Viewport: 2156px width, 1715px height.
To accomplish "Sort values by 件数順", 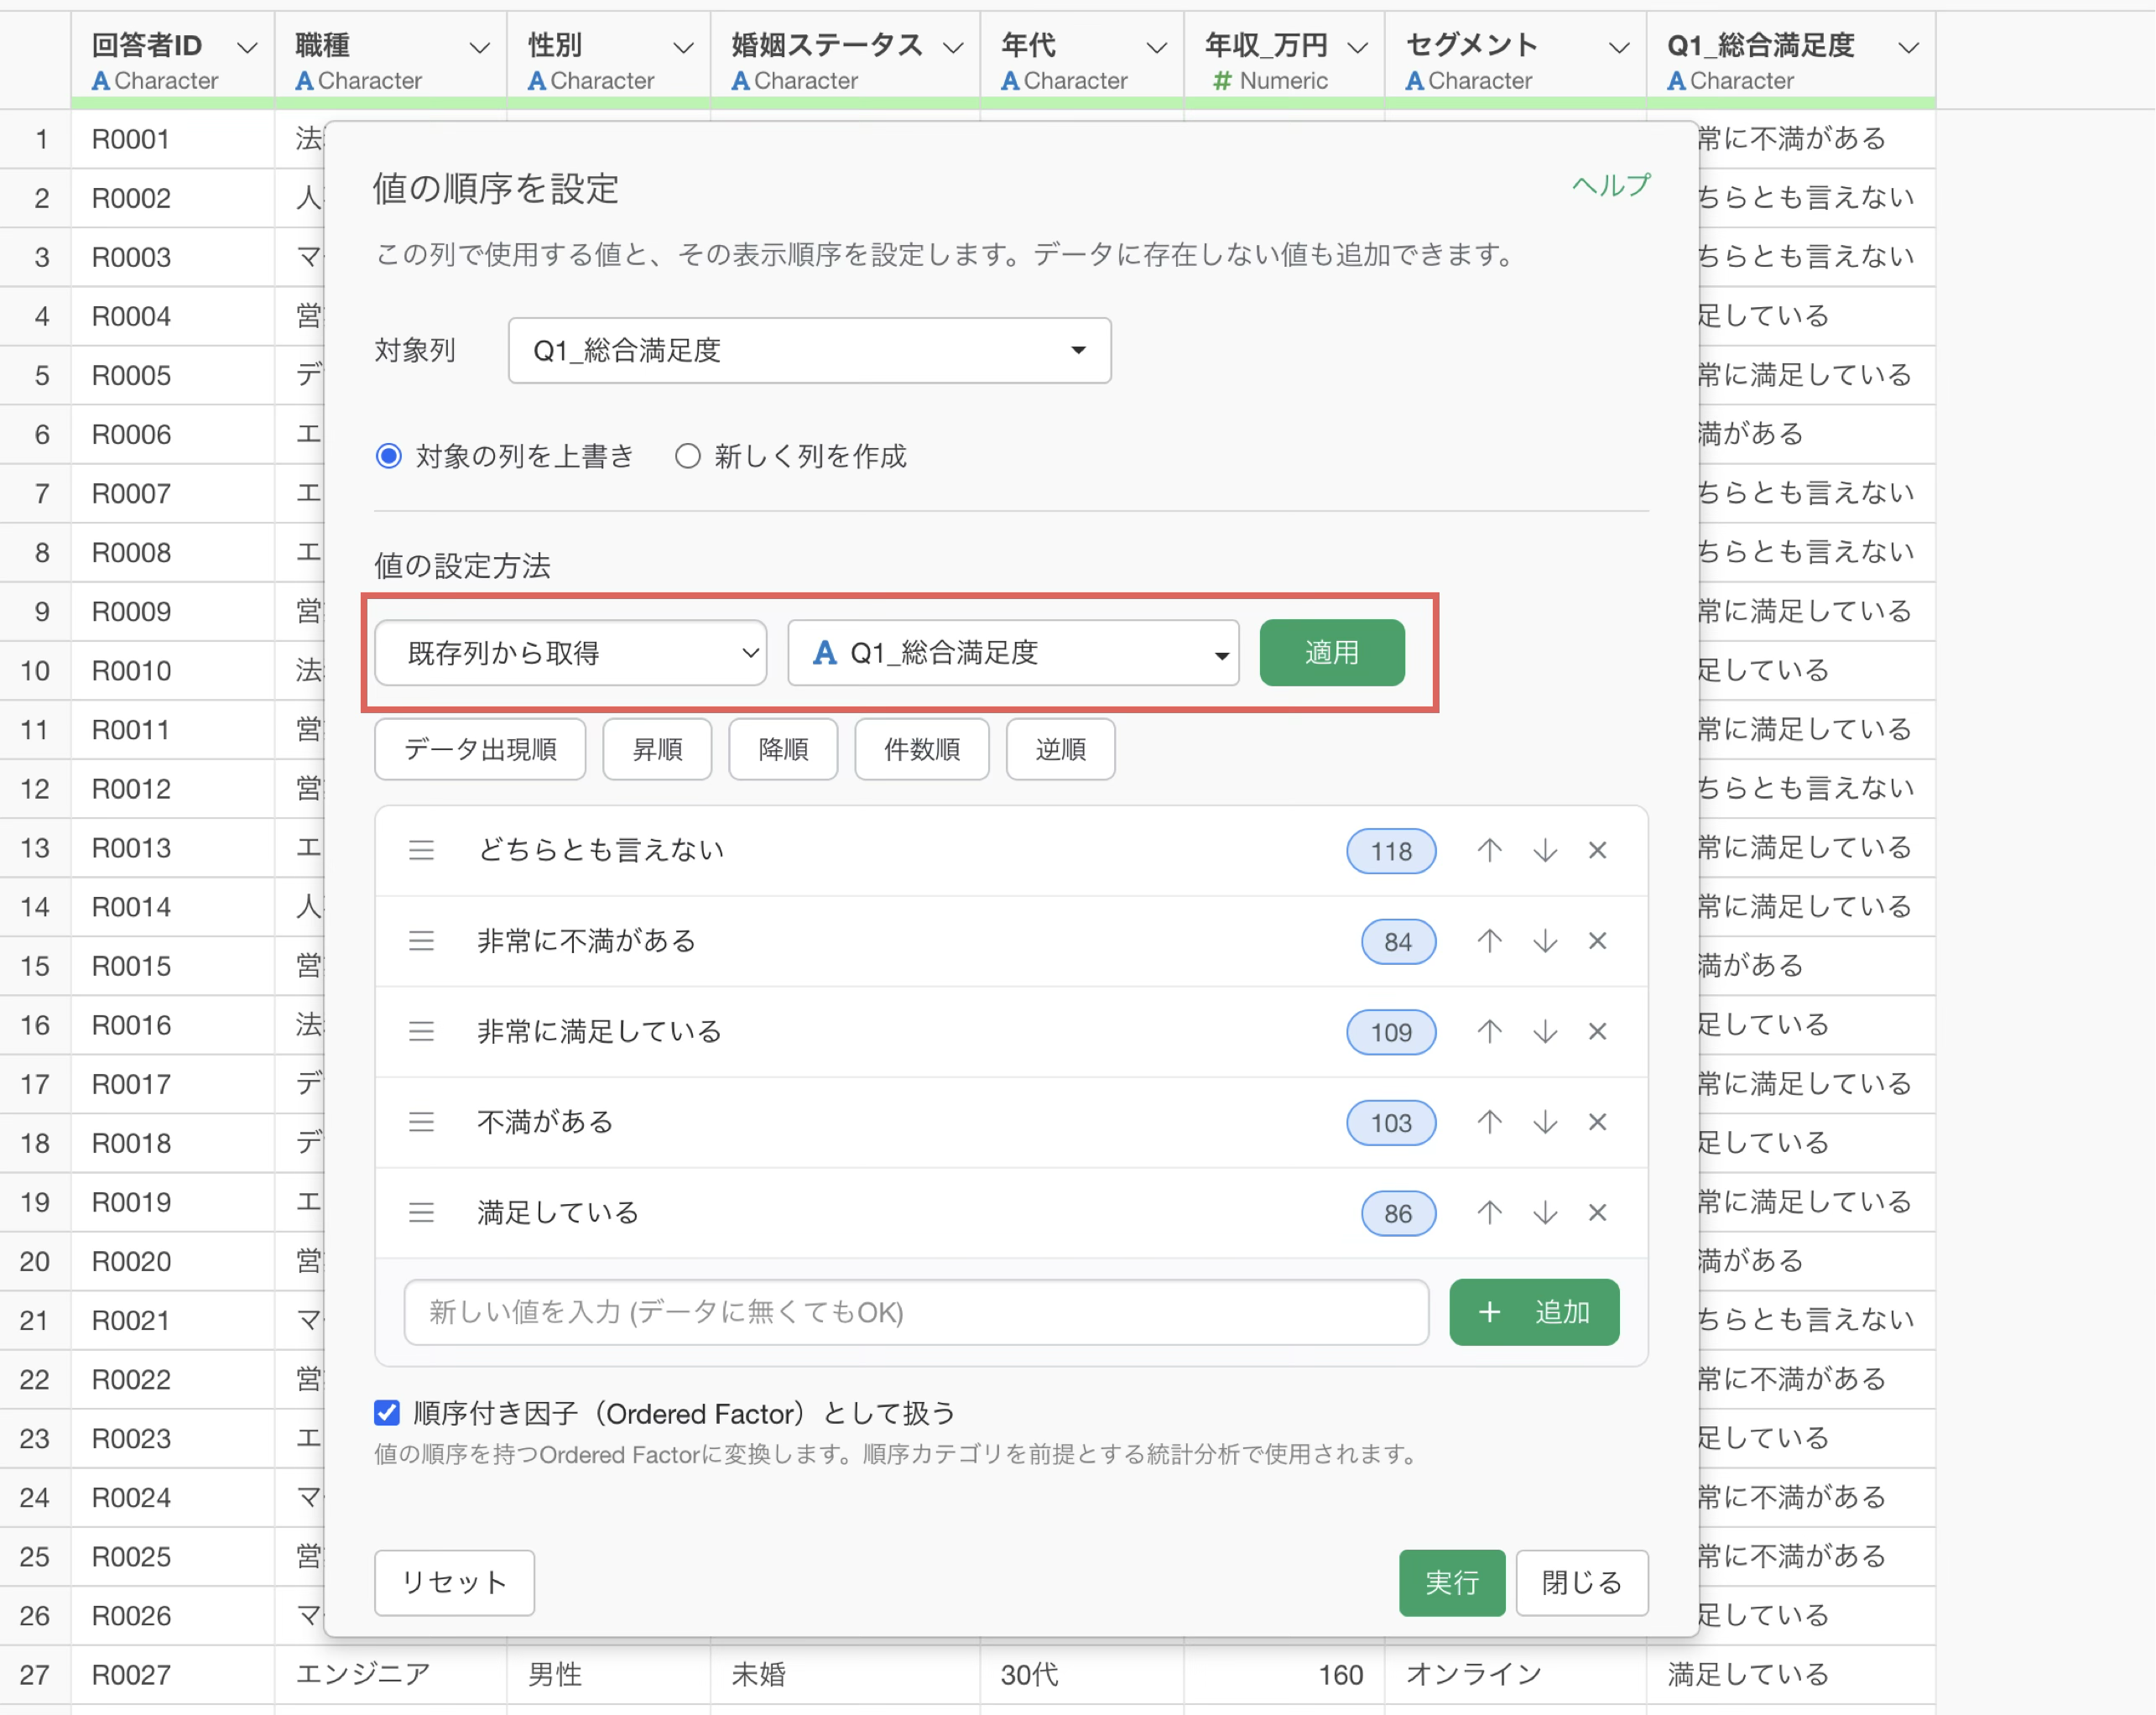I will (x=922, y=749).
